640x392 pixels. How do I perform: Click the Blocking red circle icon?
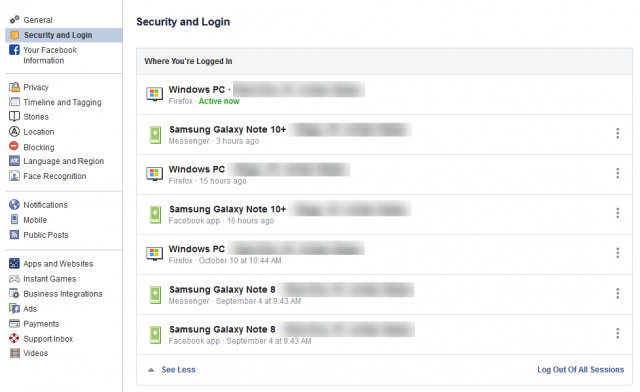point(14,146)
